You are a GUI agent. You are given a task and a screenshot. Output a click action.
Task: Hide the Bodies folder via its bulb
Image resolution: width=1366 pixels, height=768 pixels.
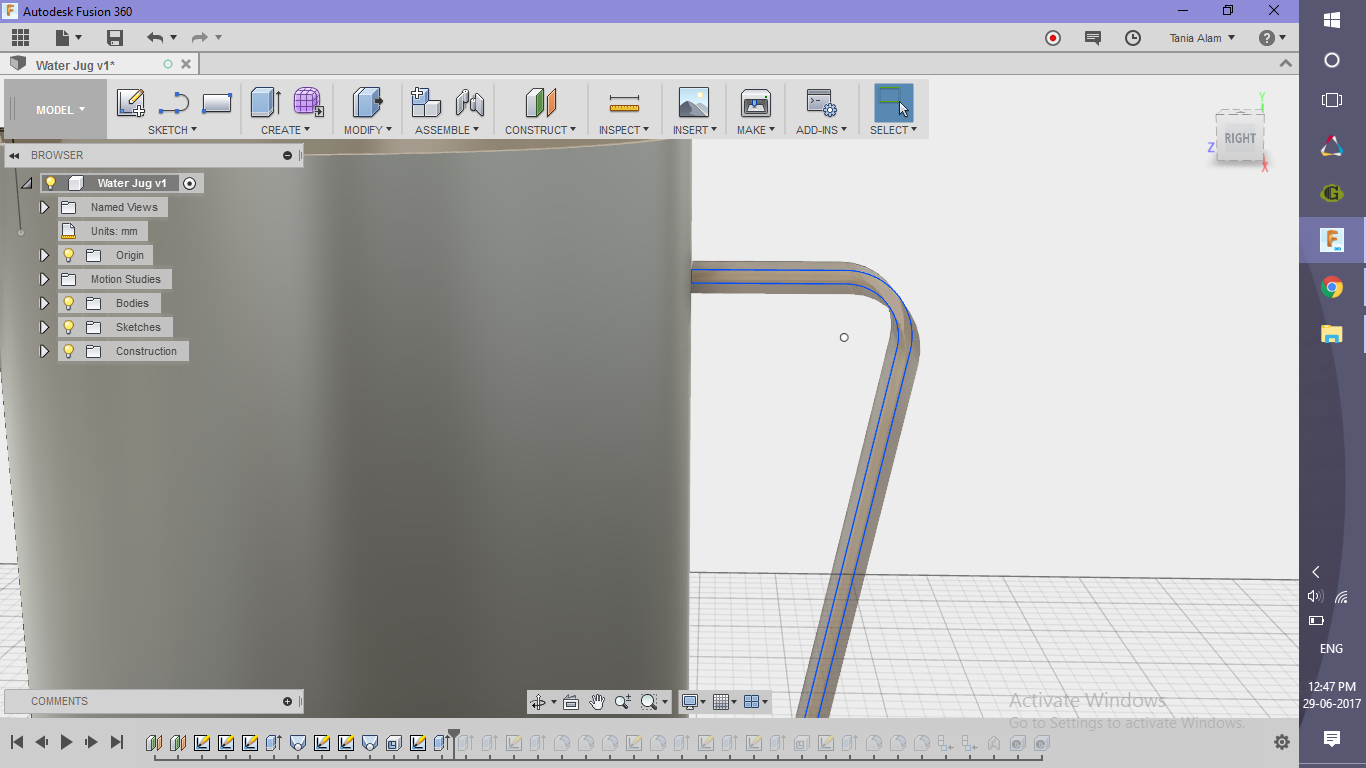tap(69, 303)
